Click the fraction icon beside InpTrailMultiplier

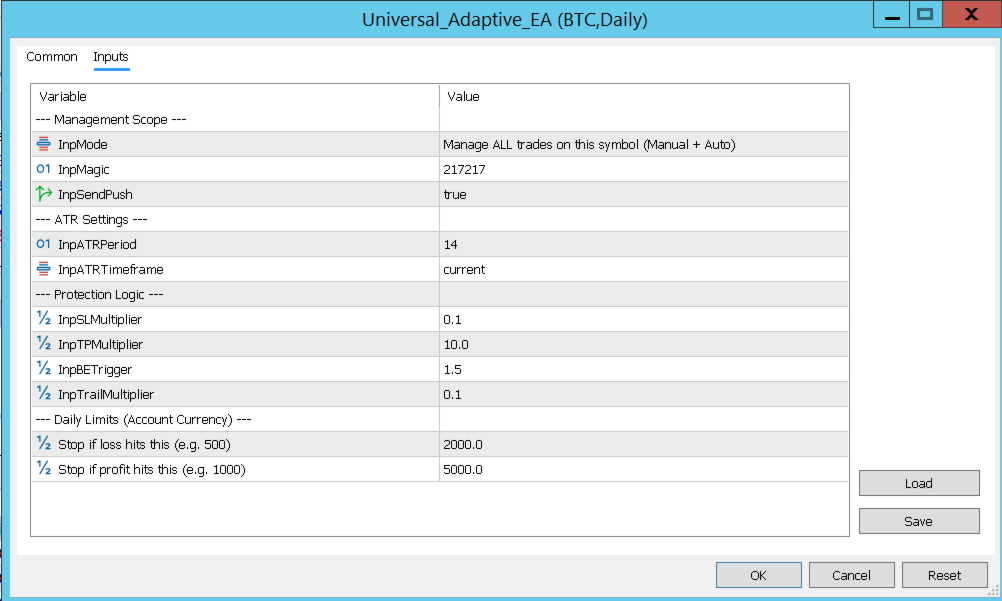point(43,393)
